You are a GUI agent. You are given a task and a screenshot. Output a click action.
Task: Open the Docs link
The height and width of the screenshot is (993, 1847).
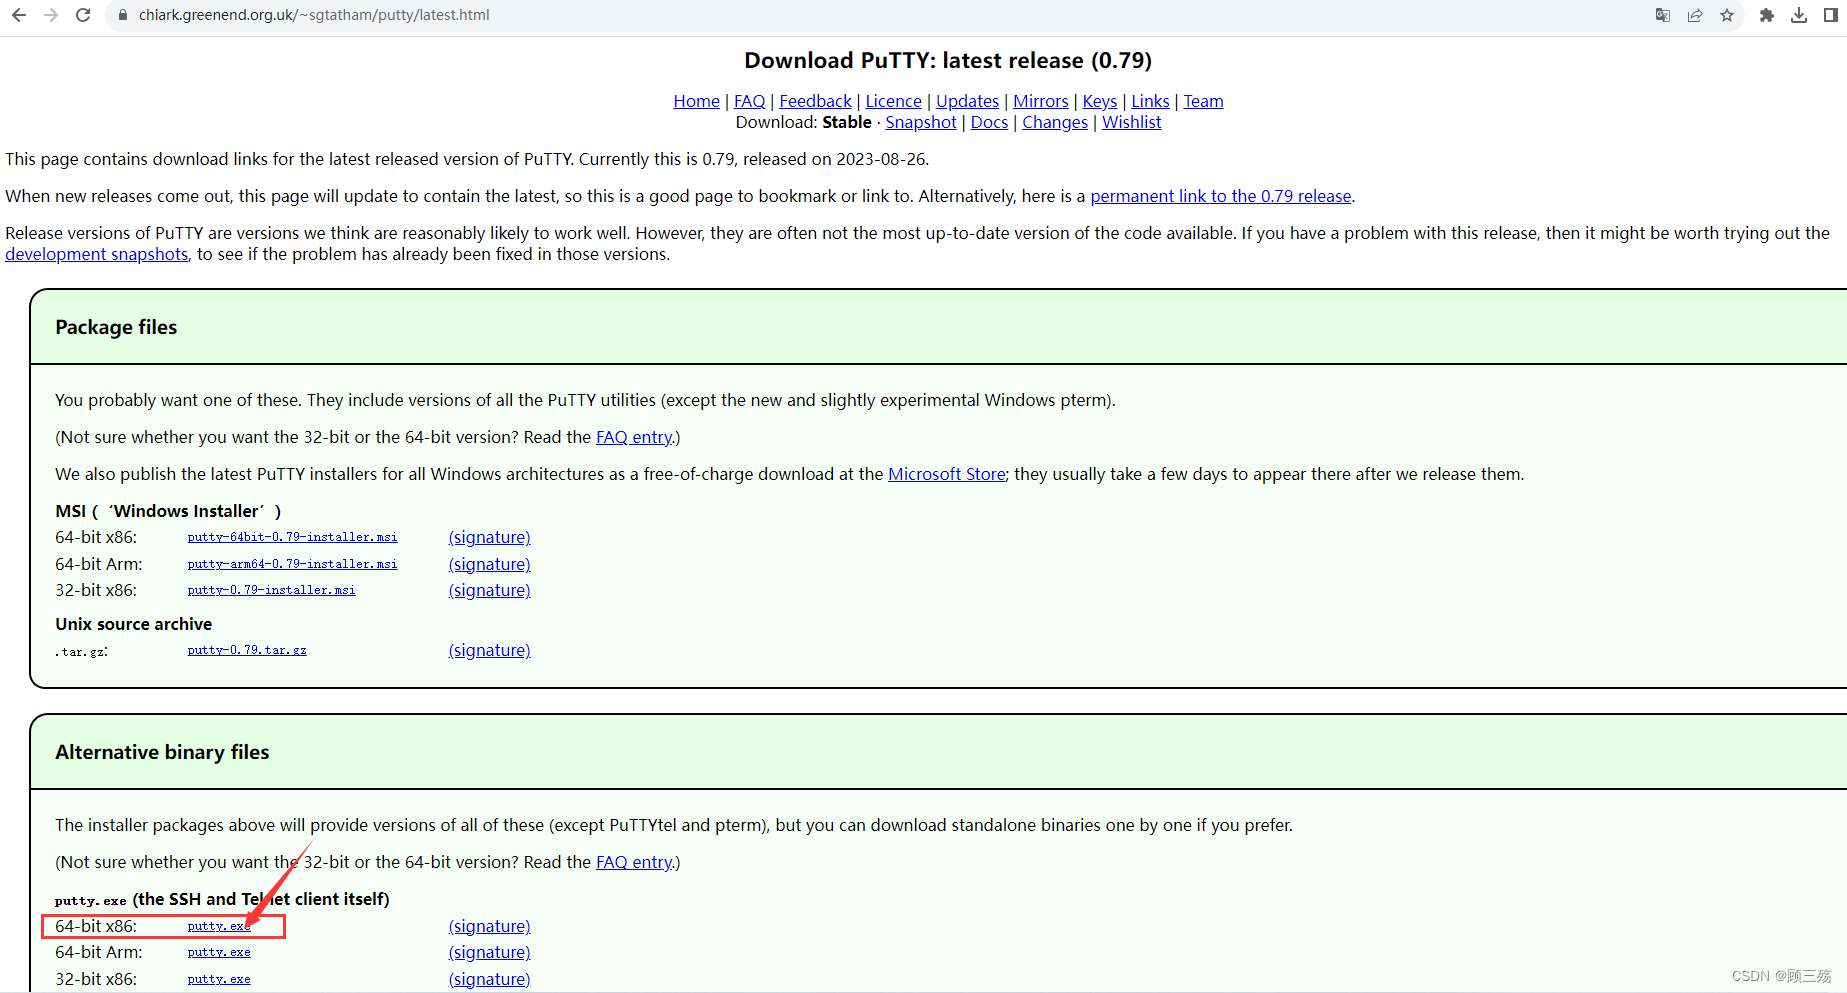tap(989, 122)
